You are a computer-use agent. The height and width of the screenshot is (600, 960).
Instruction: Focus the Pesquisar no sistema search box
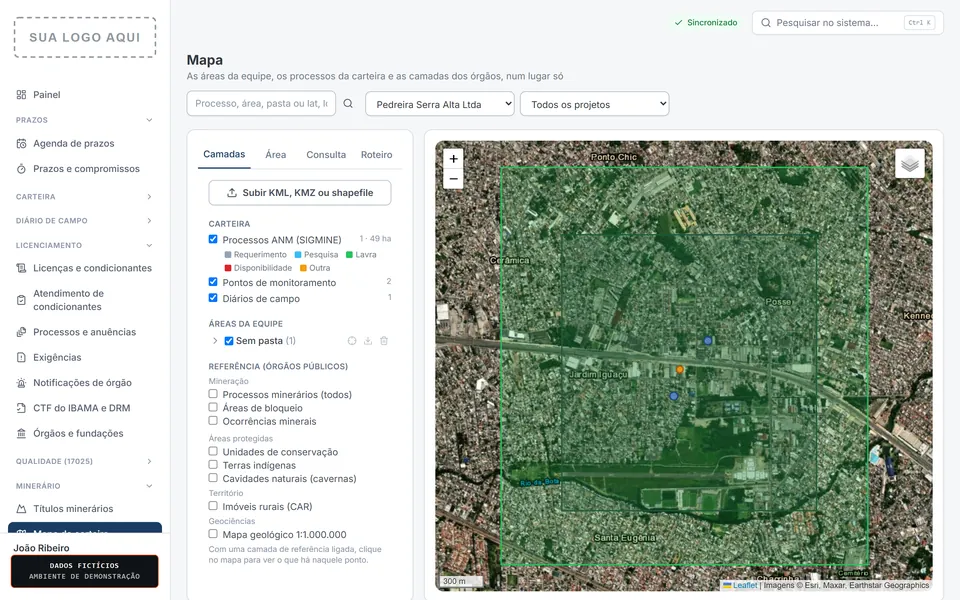pos(847,23)
